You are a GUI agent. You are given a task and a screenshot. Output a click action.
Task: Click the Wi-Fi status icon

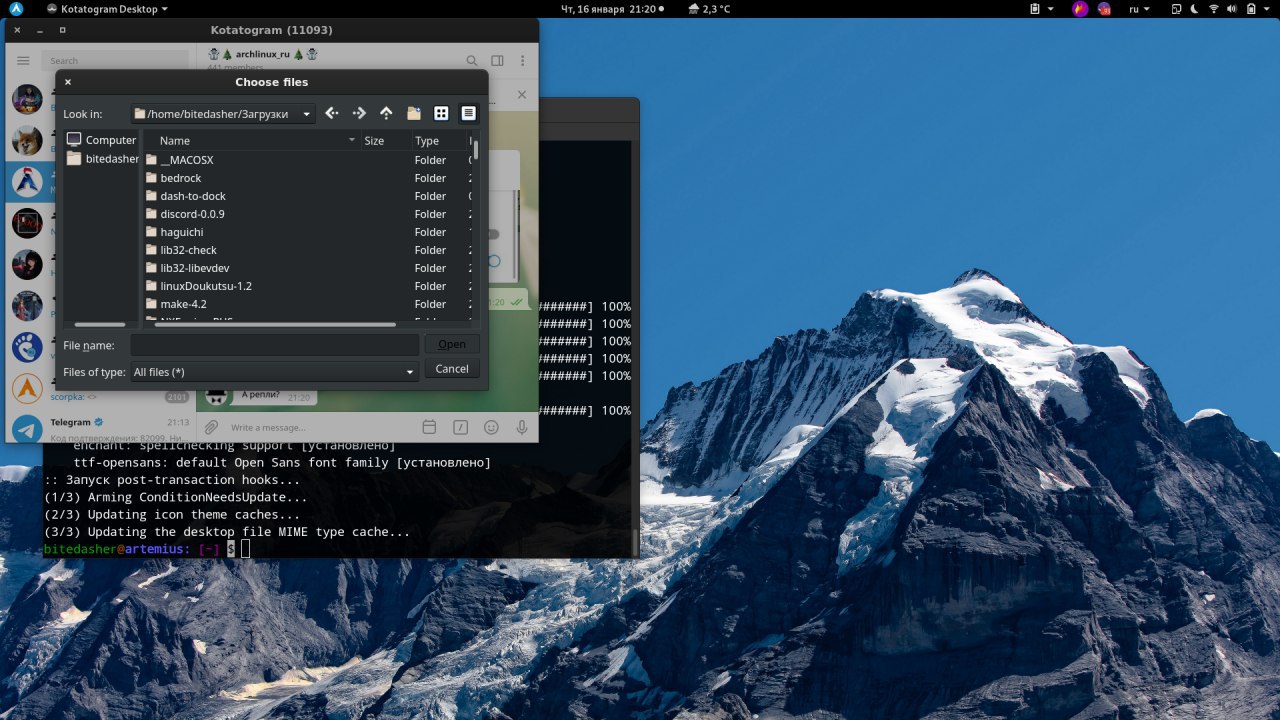pos(1215,9)
